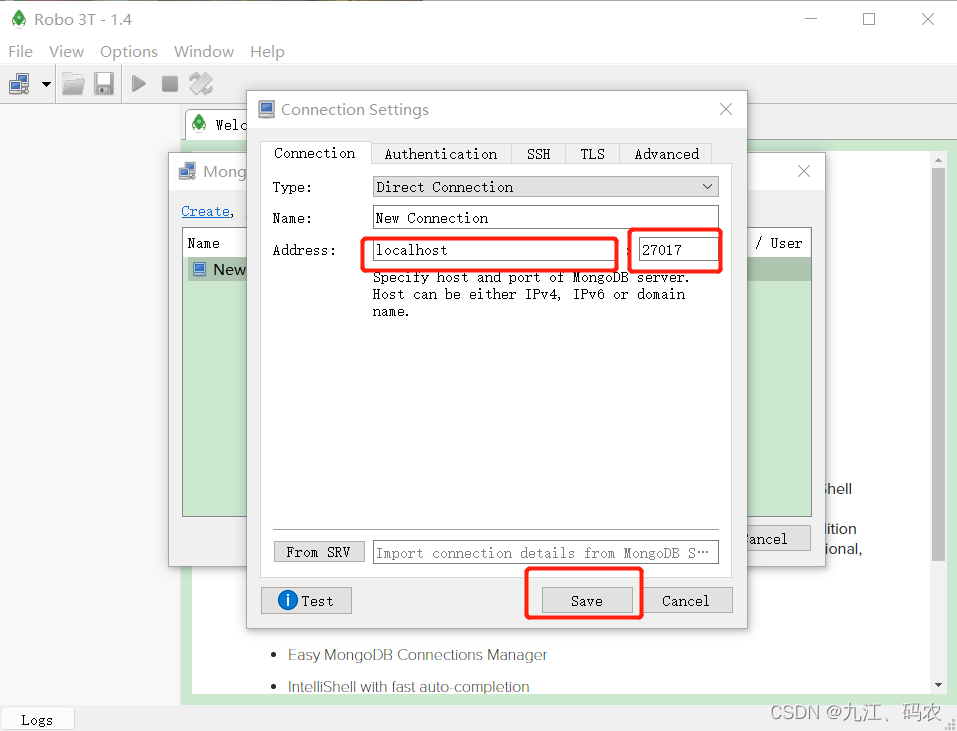
Task: Click 'IntelliShell with fast auto-completion' text
Action: 408,686
